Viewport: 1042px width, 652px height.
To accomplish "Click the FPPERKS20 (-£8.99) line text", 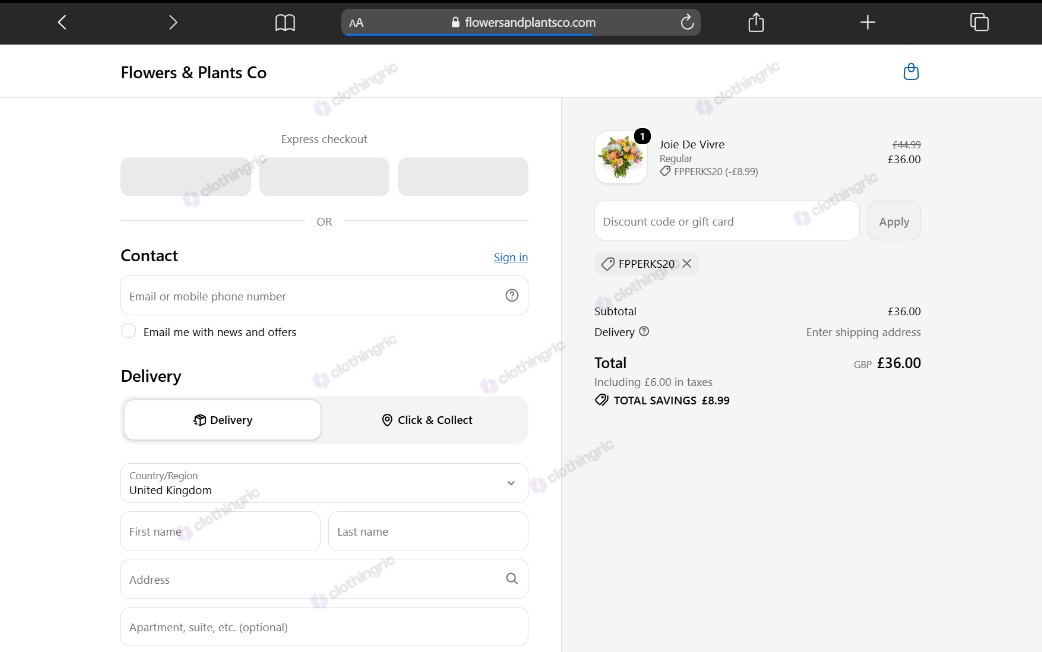I will 716,171.
